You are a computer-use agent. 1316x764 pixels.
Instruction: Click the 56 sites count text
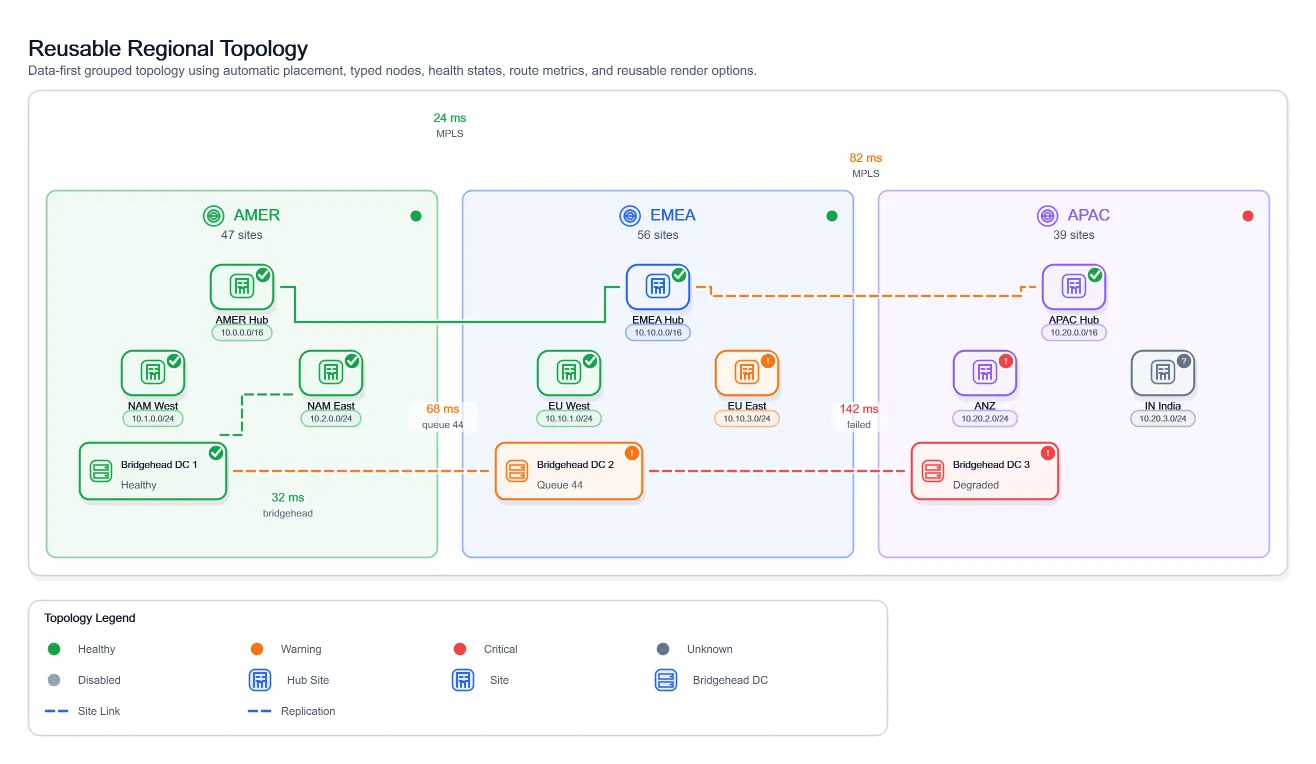tap(658, 235)
